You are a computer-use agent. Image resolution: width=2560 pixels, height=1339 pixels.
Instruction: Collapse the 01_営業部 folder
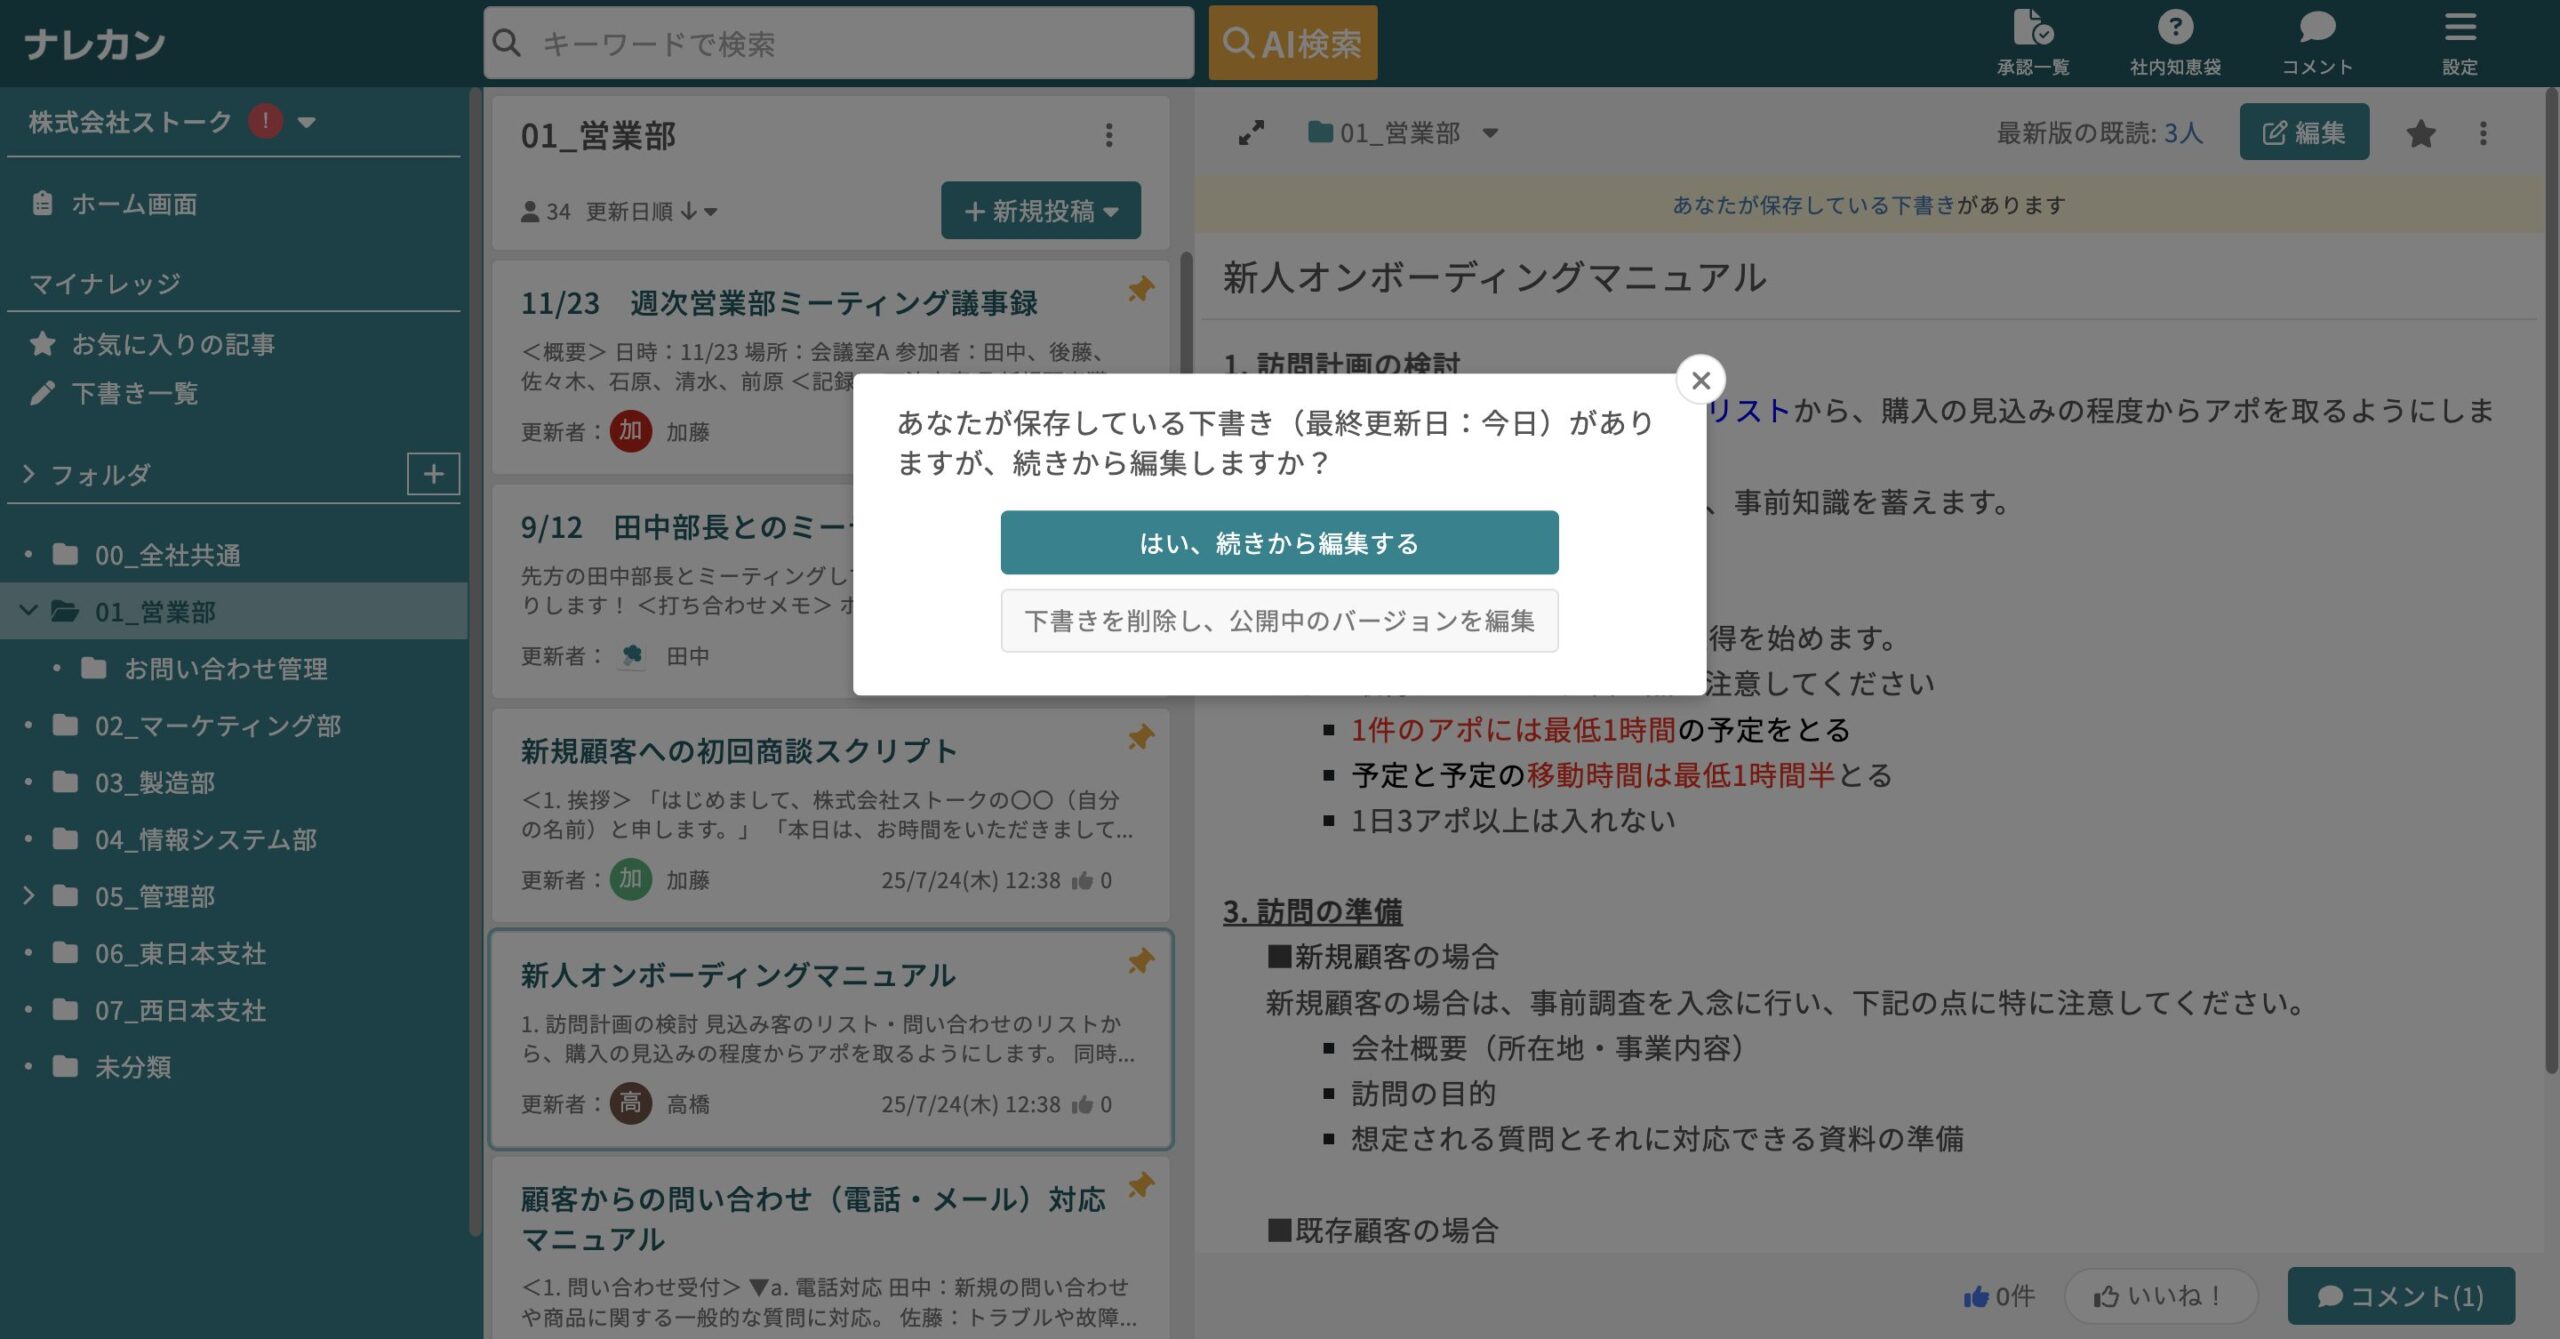(x=28, y=611)
